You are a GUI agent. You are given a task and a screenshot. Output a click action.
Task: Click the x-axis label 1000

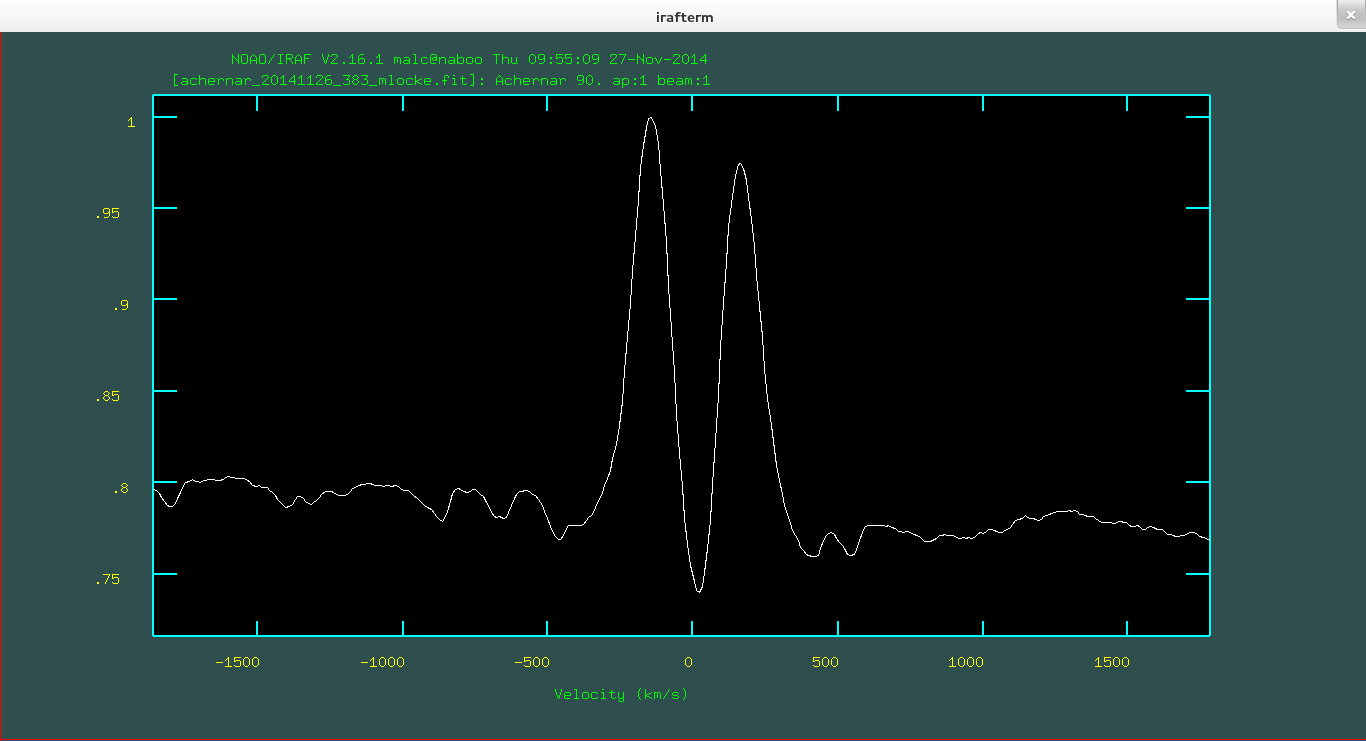point(966,662)
